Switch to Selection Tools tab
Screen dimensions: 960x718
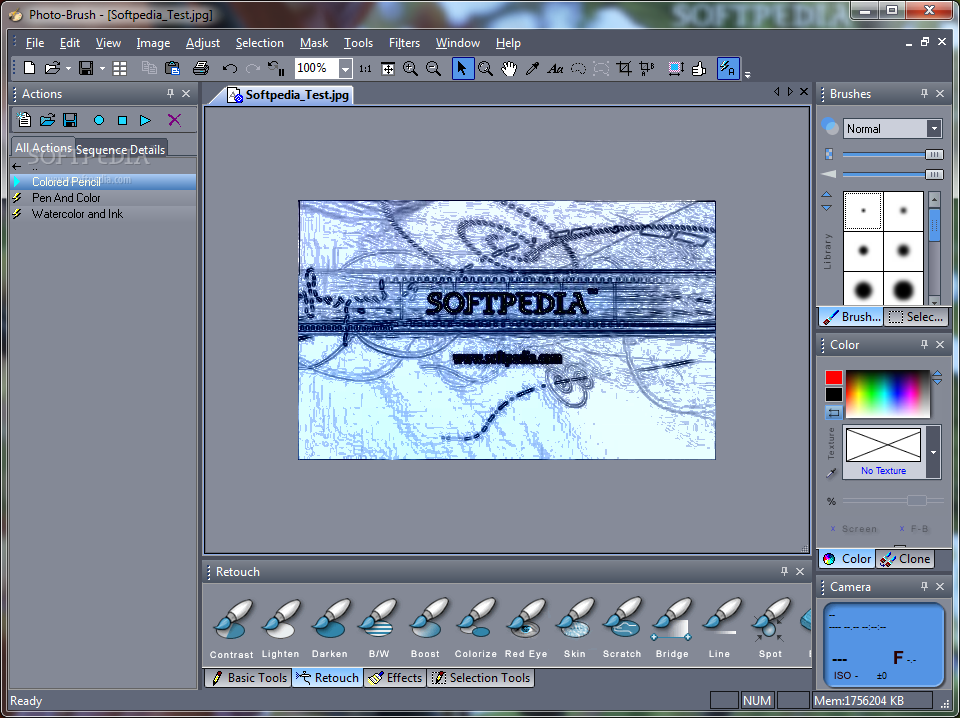coord(481,678)
